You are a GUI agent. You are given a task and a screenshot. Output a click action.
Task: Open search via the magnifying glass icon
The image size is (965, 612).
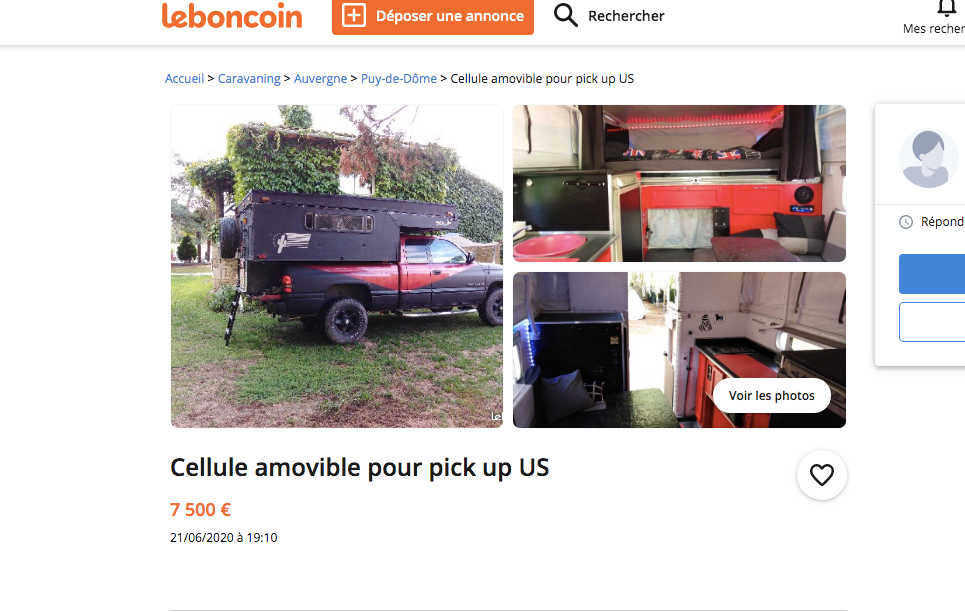(x=565, y=15)
